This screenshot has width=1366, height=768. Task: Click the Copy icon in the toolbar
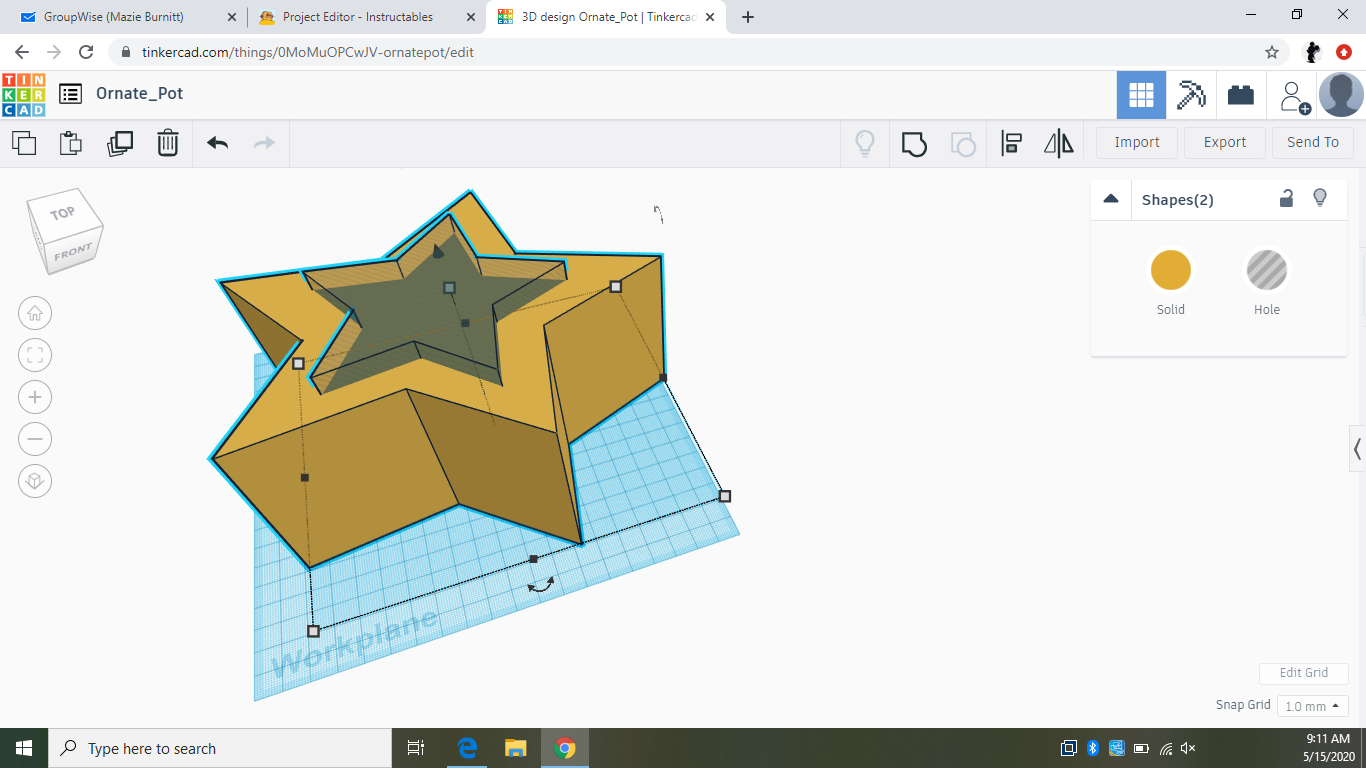[x=24, y=143]
